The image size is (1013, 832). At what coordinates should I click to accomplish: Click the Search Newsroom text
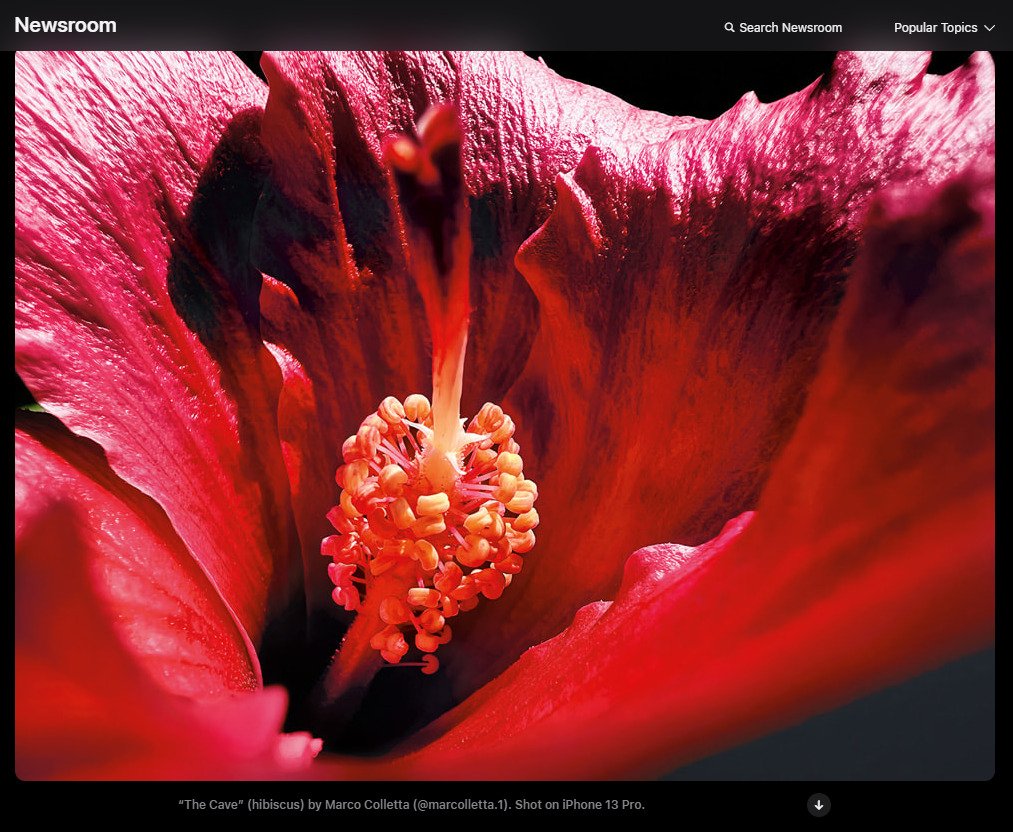pyautogui.click(x=790, y=28)
